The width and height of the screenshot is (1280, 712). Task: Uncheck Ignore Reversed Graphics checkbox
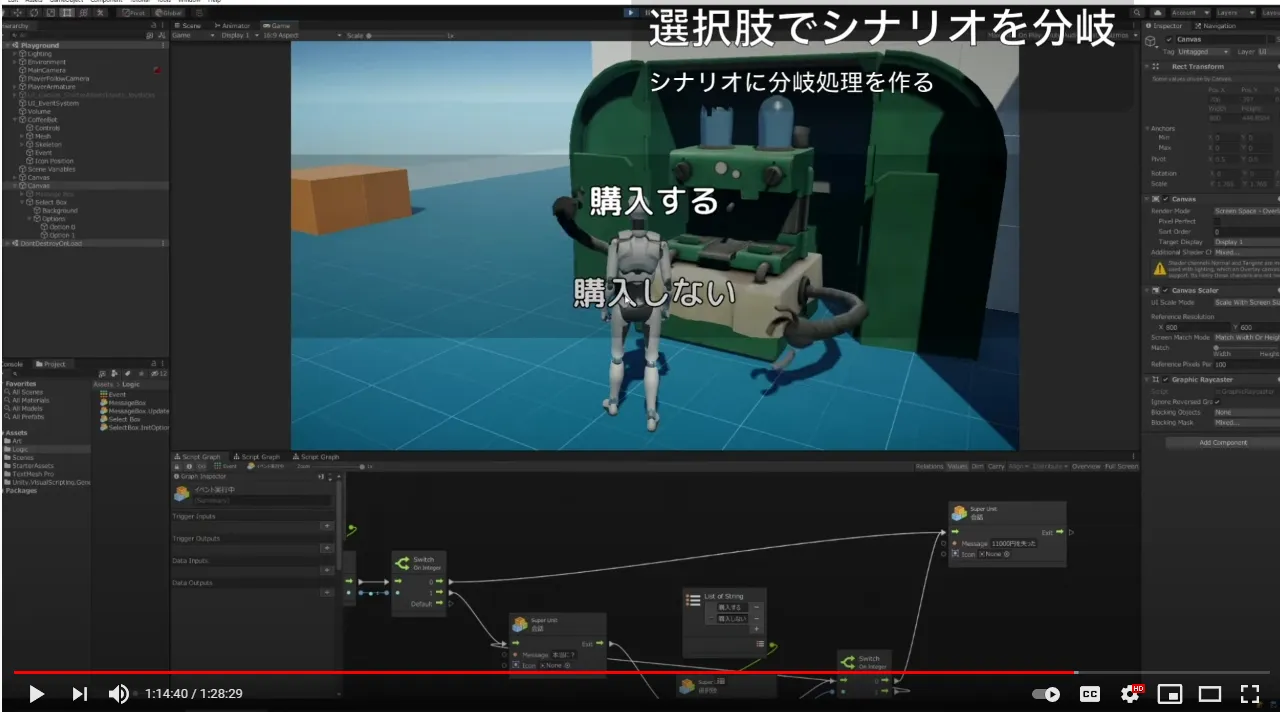(x=1217, y=402)
